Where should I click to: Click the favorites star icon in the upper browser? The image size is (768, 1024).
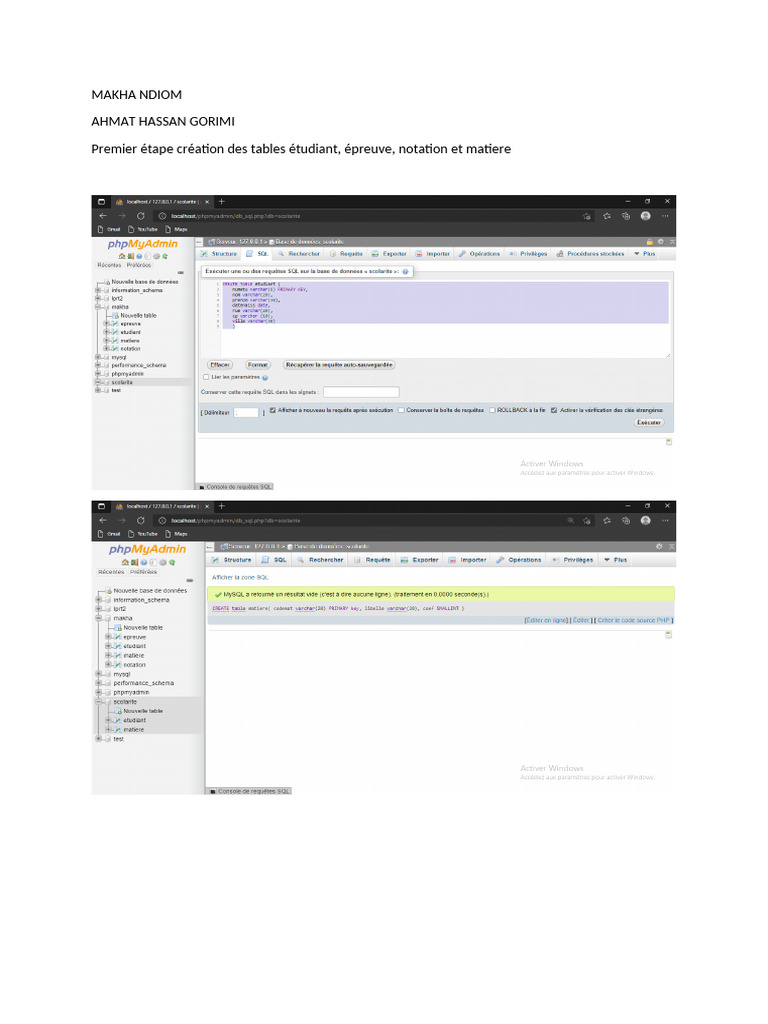point(607,216)
